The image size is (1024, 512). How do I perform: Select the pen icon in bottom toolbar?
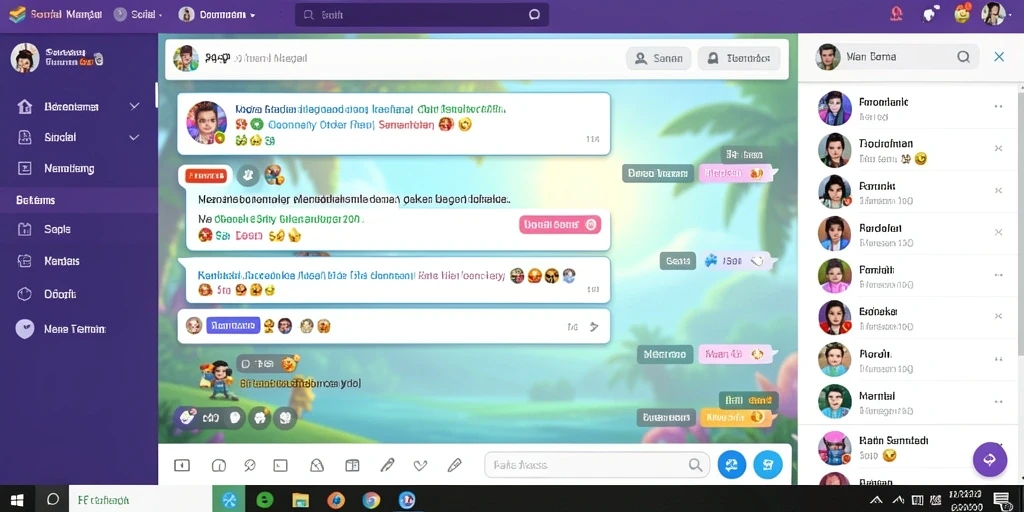(x=387, y=465)
